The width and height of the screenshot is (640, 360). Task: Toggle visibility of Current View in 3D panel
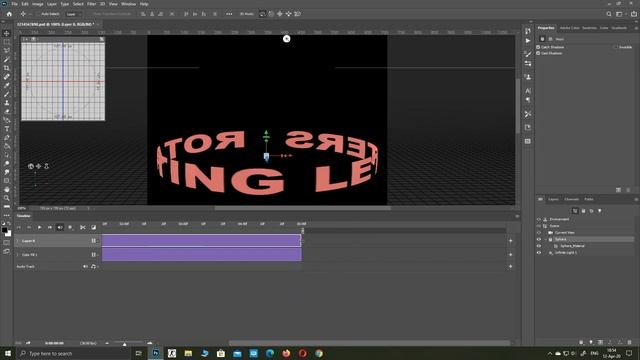(539, 233)
